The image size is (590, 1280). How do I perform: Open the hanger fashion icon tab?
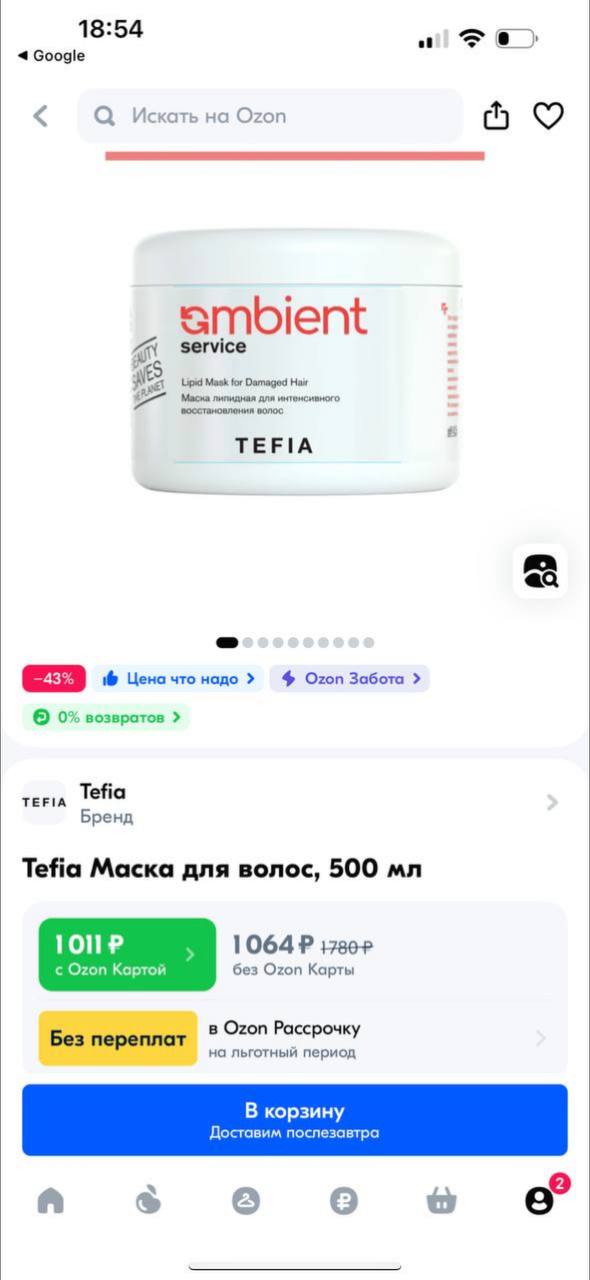[x=245, y=1201]
